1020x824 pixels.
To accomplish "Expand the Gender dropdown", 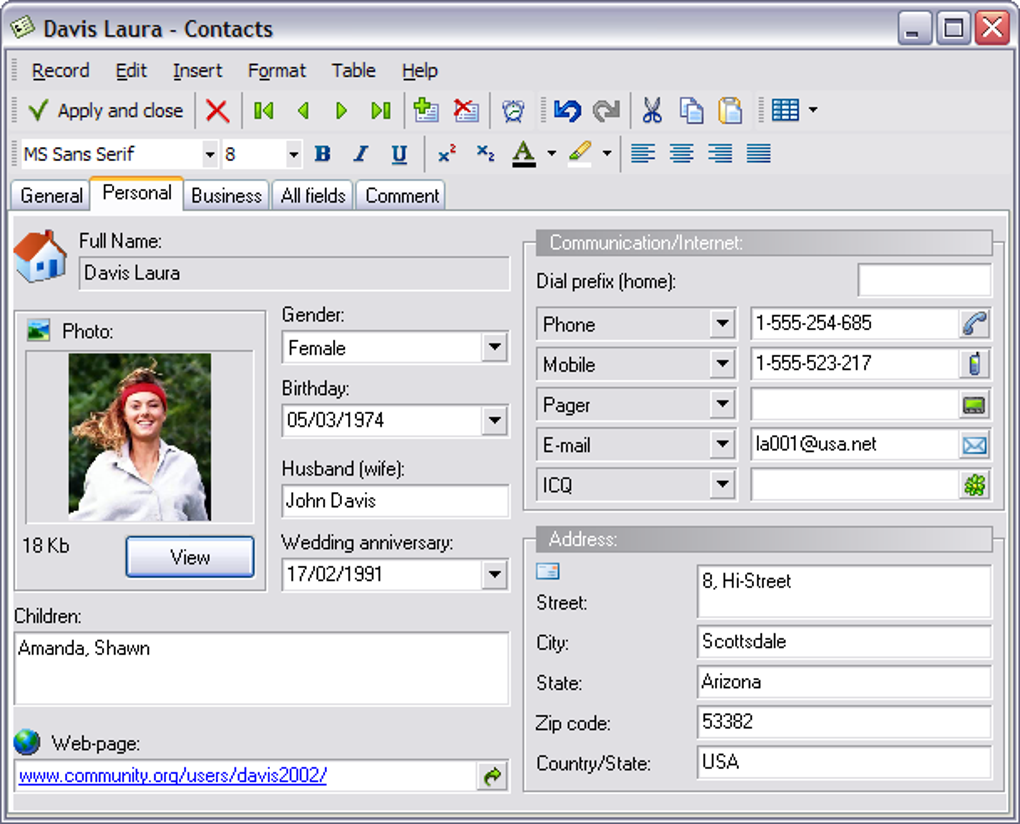I will coord(494,348).
